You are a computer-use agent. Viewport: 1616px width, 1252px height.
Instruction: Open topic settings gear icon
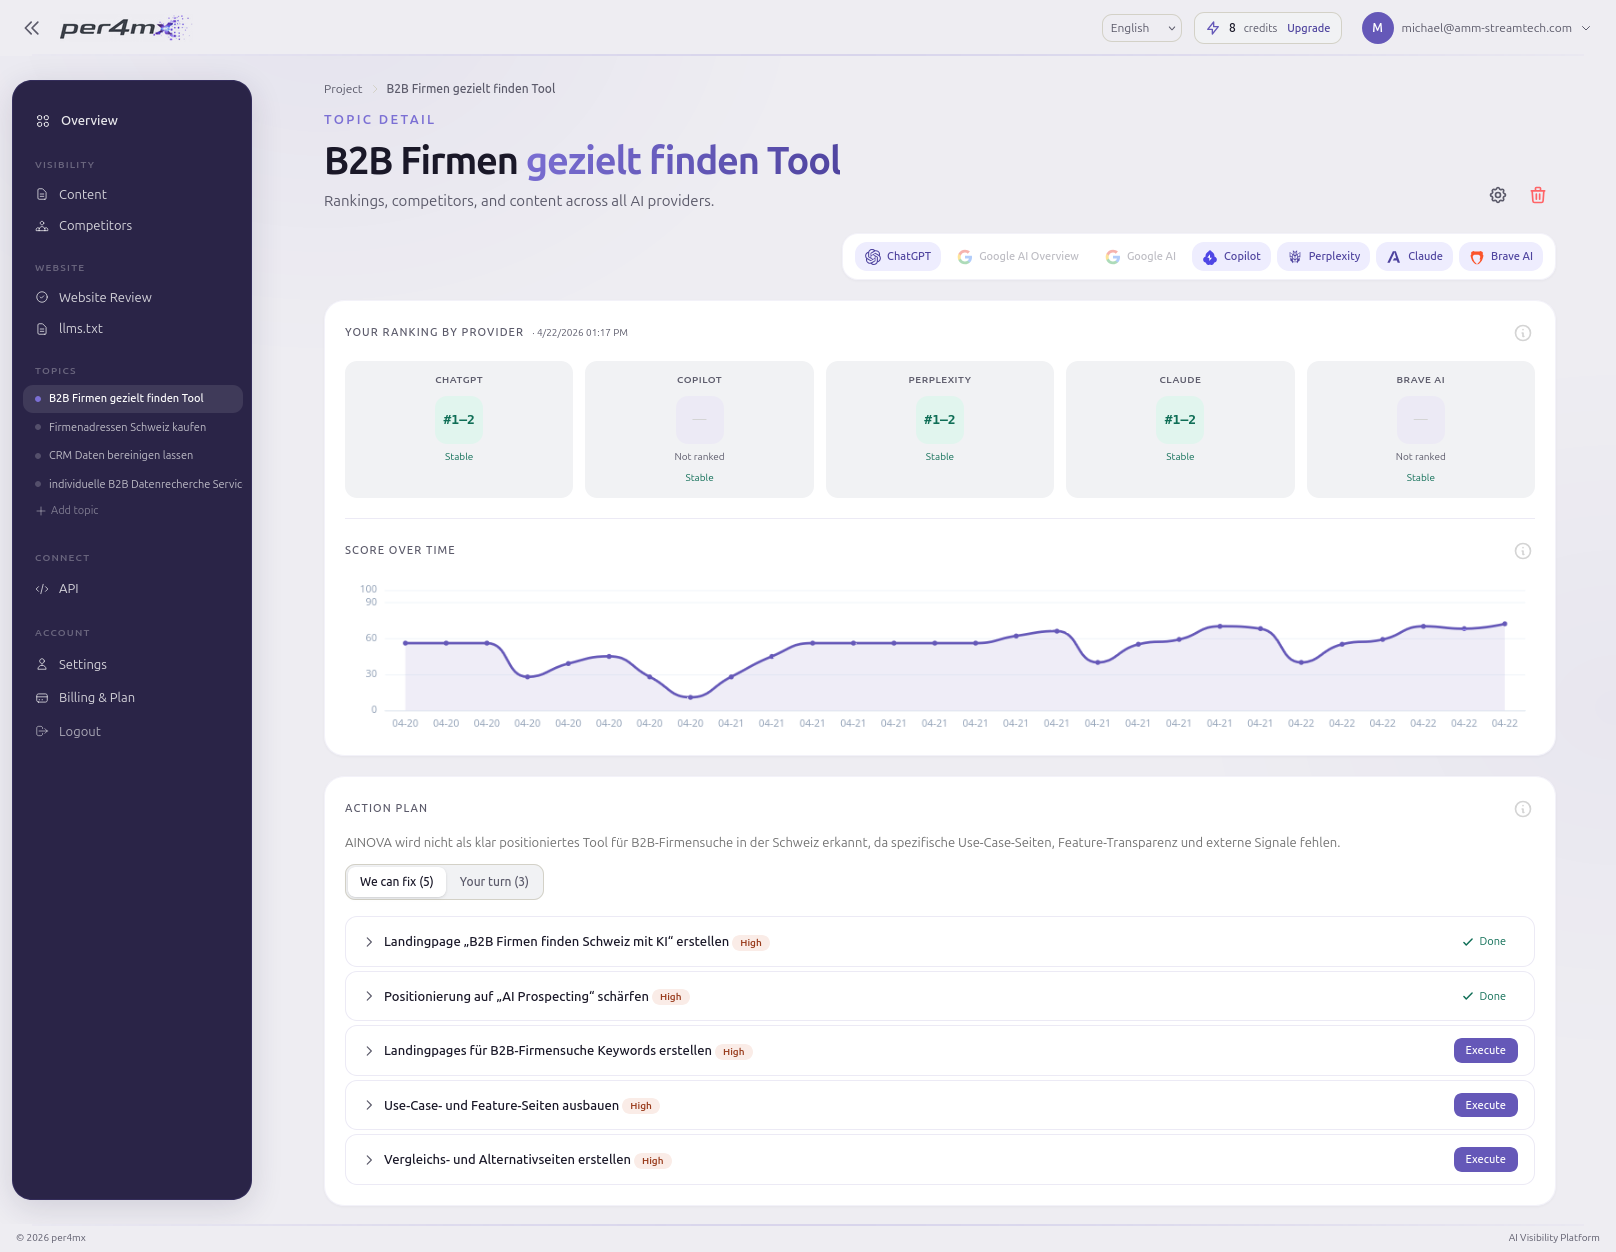click(x=1497, y=195)
